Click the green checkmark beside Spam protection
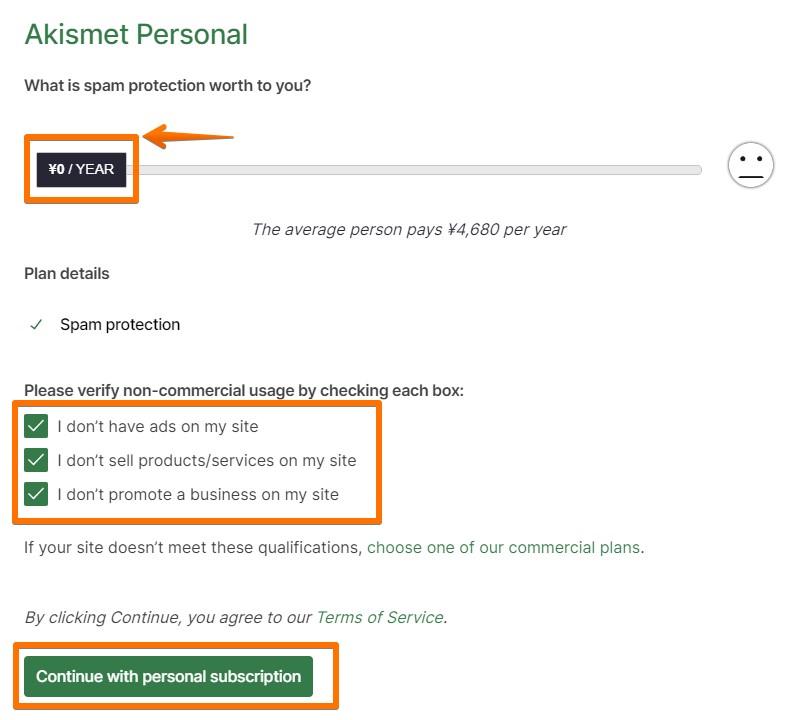The width and height of the screenshot is (807, 720). pos(37,325)
